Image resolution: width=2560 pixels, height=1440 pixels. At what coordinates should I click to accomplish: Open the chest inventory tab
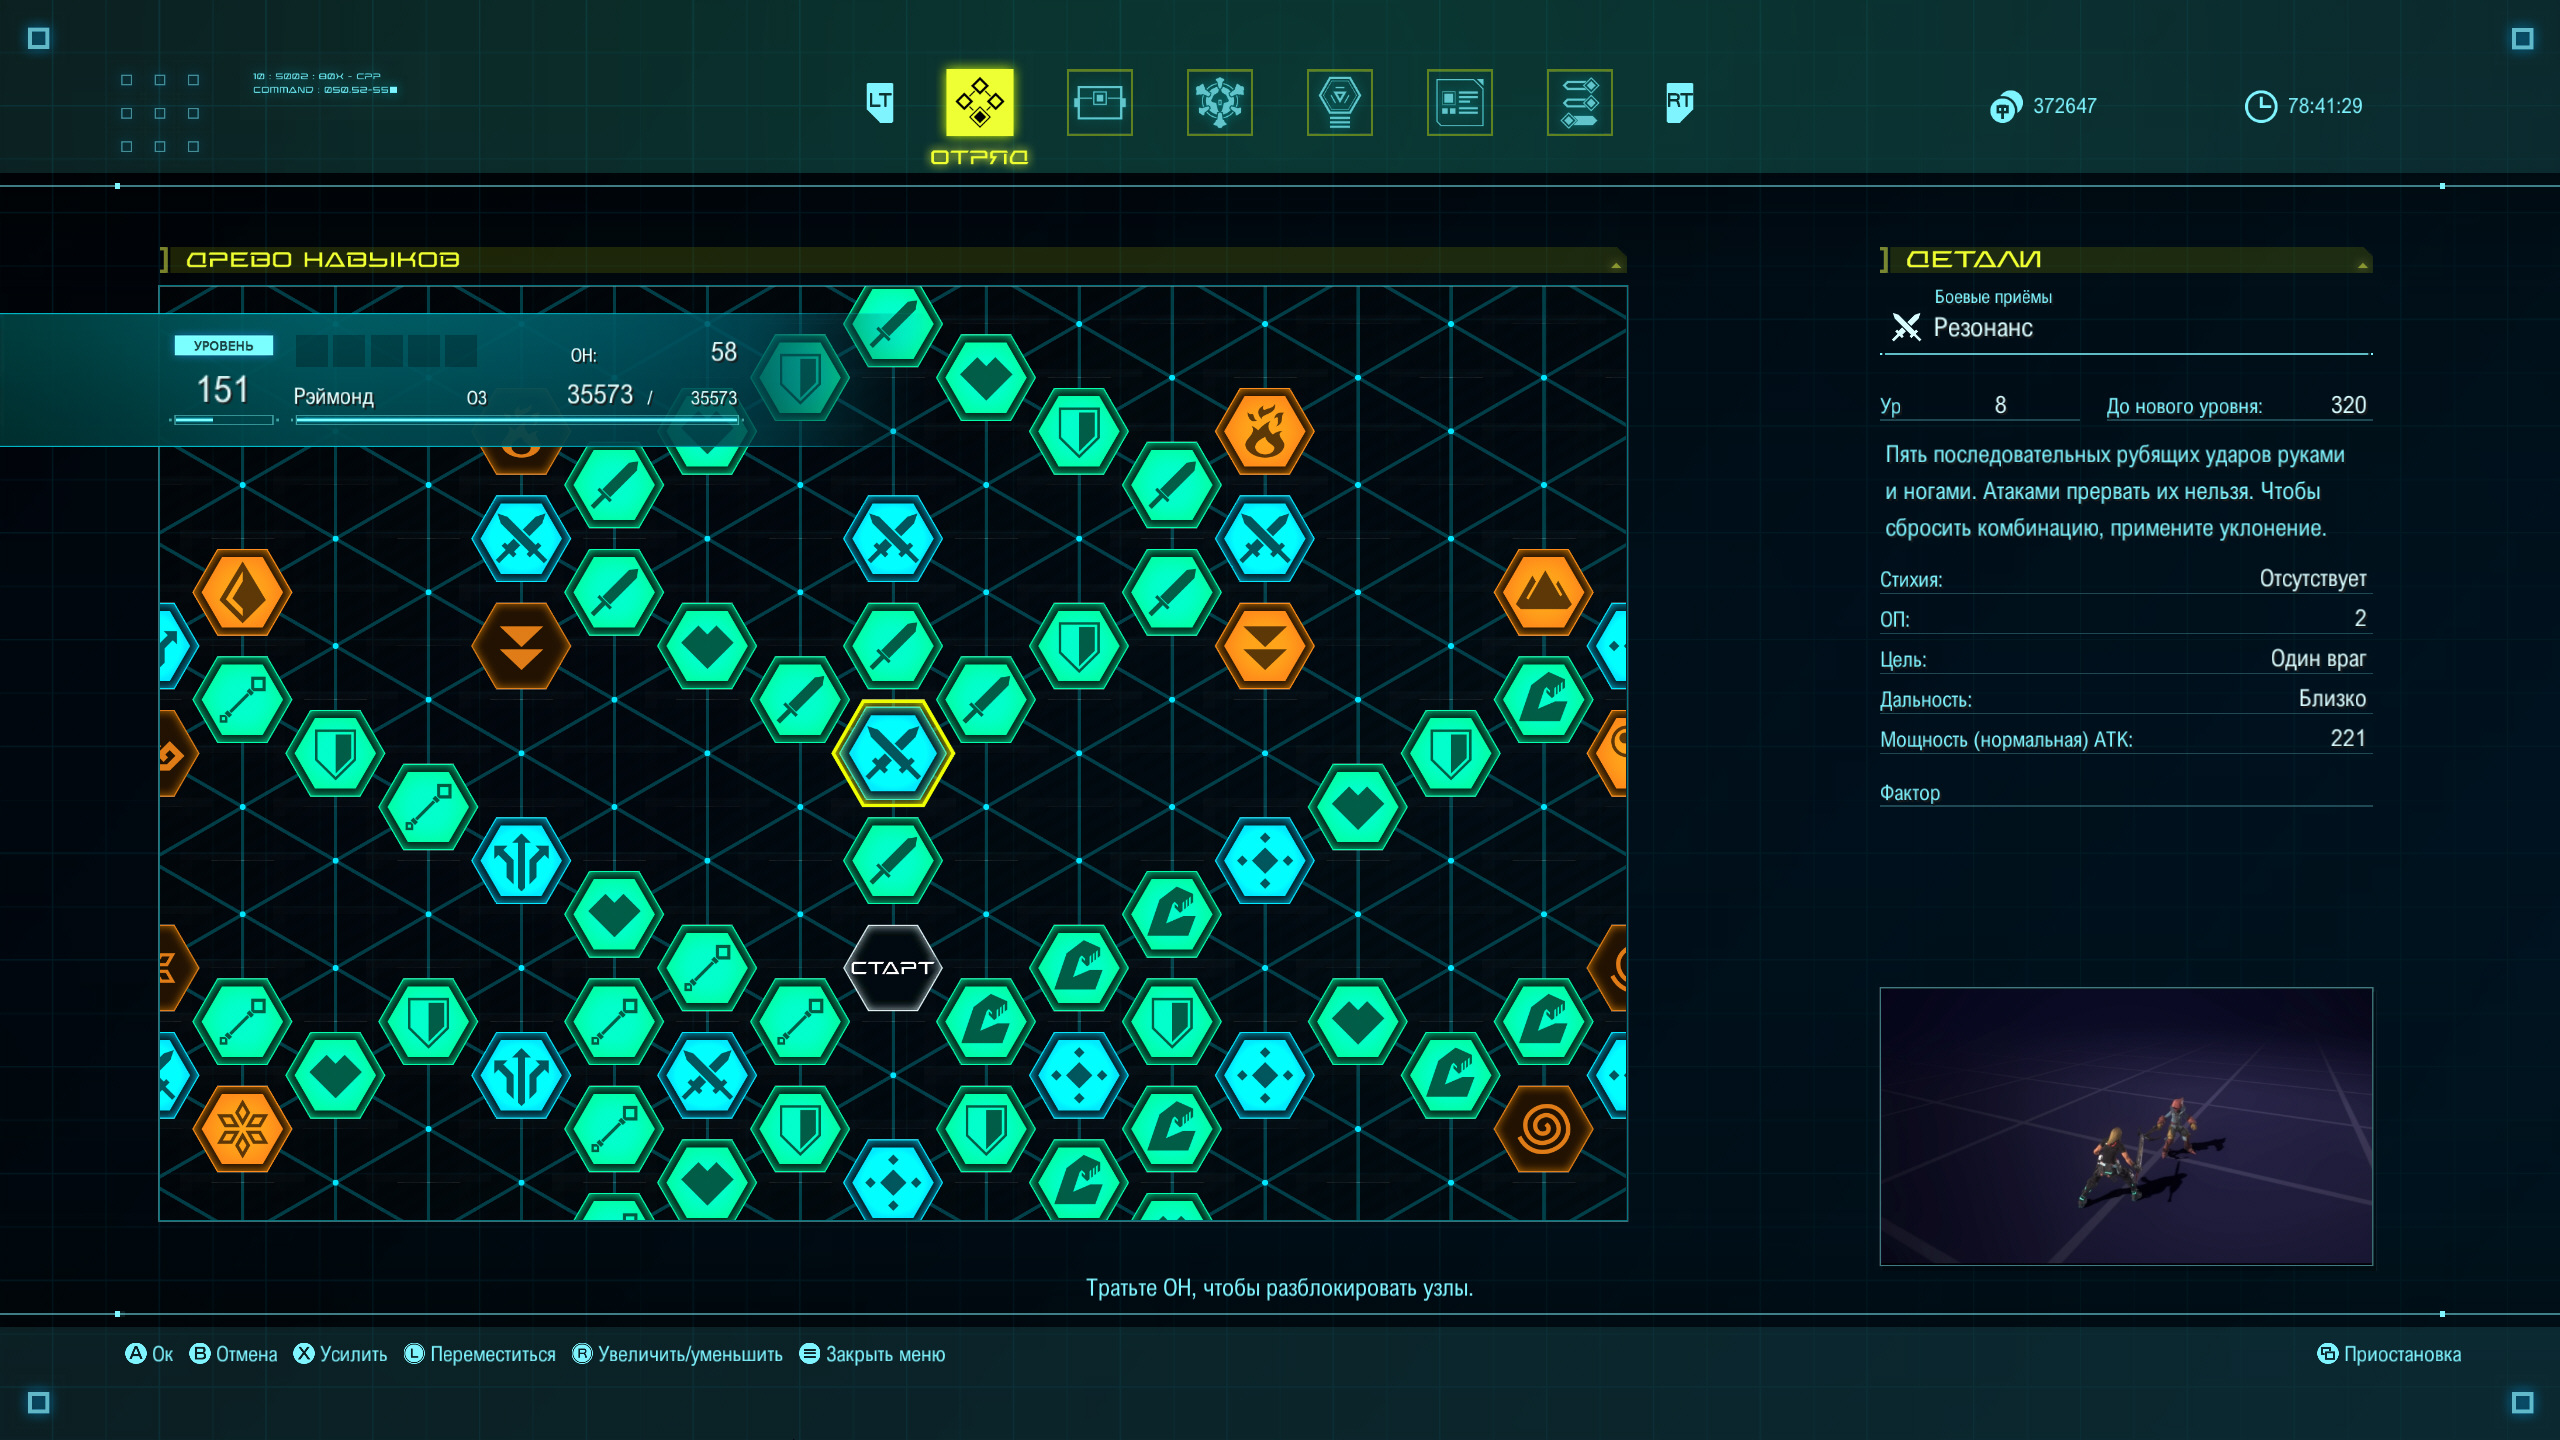pos(1099,102)
